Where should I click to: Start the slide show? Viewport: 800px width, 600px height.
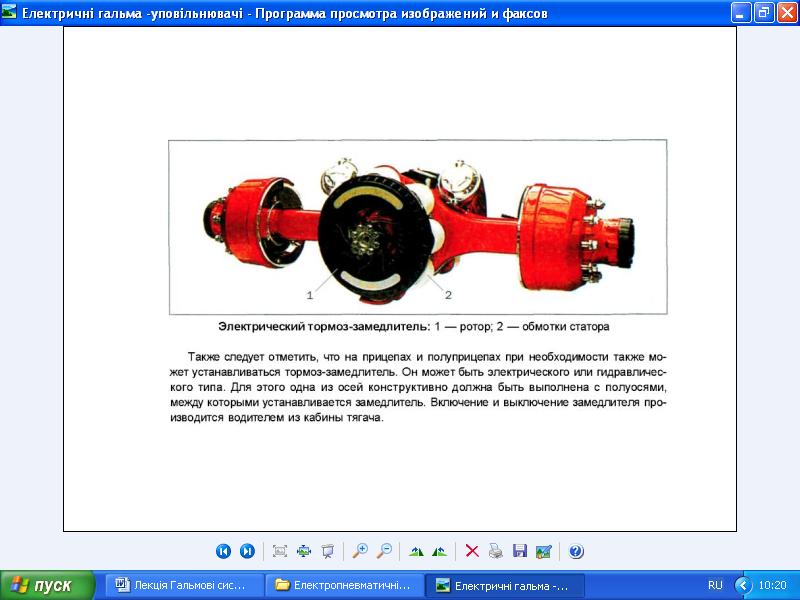328,551
